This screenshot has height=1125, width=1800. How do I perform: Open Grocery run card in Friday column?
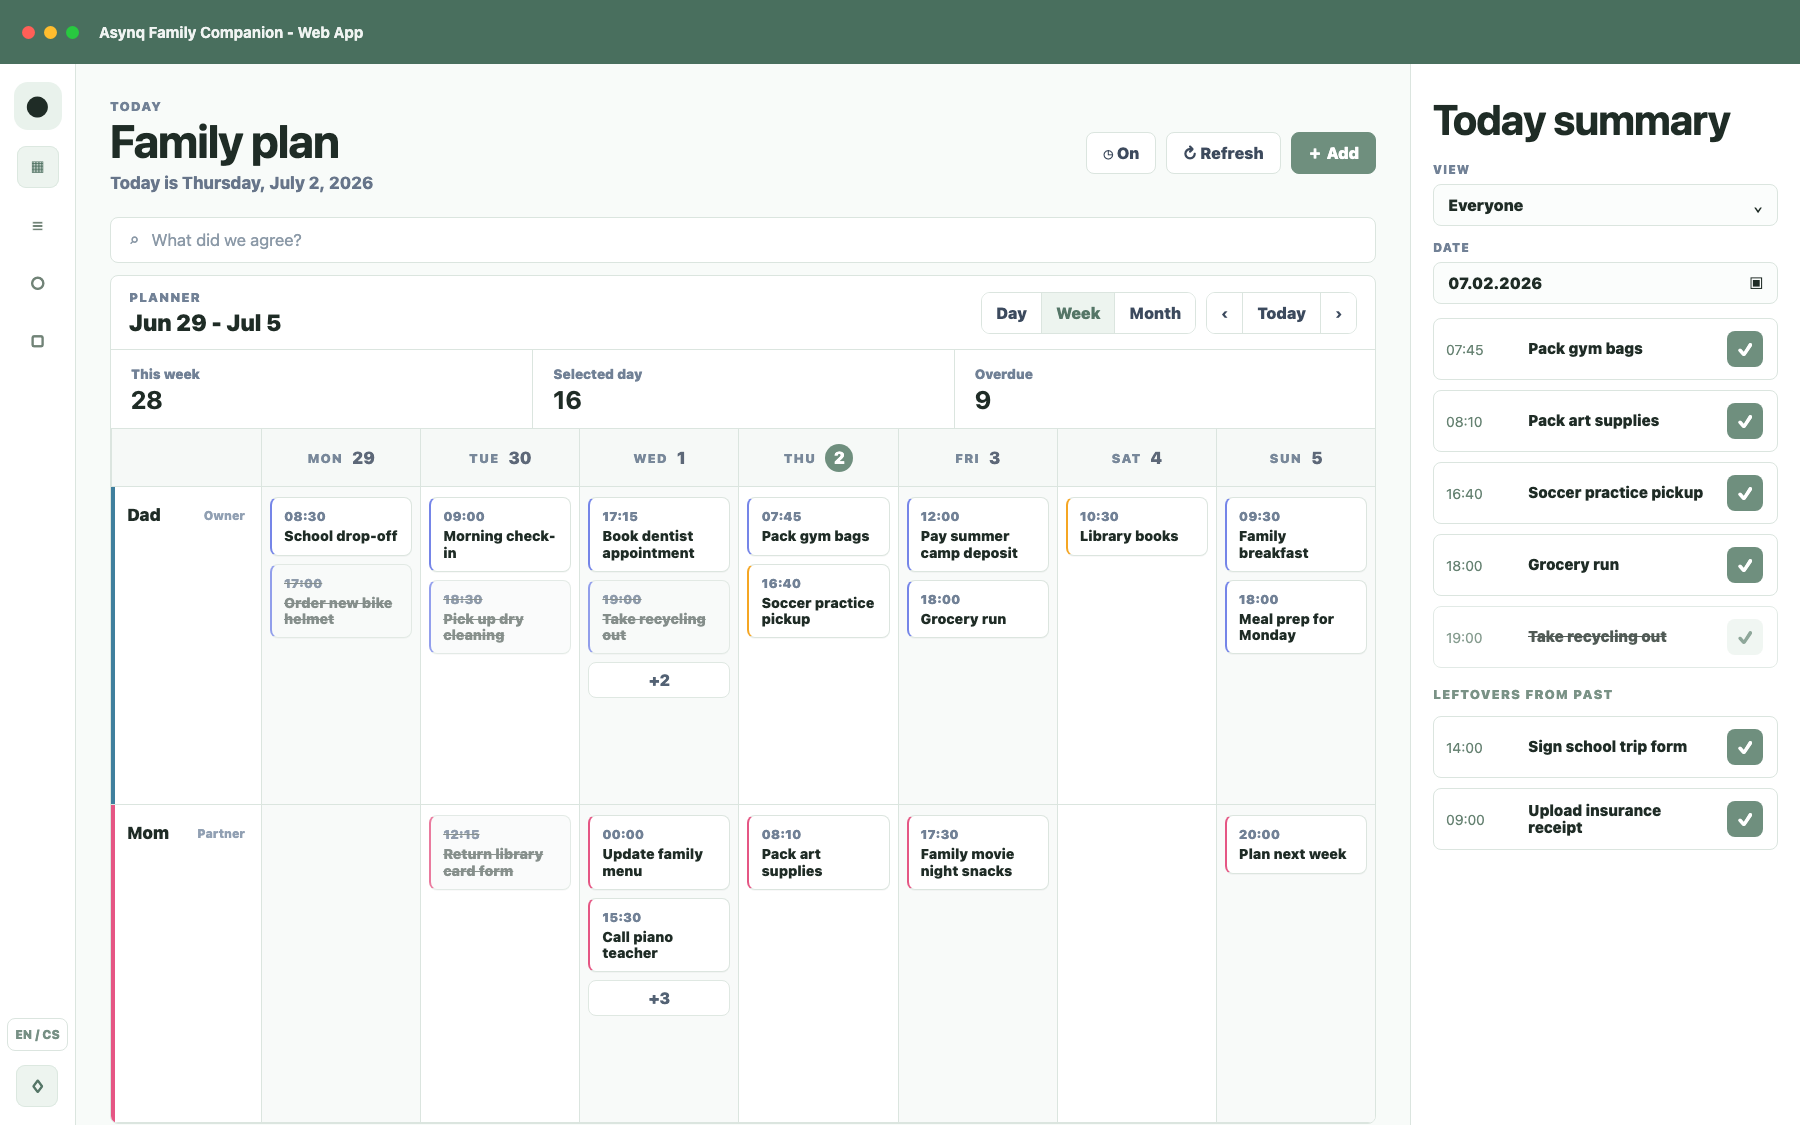(978, 609)
